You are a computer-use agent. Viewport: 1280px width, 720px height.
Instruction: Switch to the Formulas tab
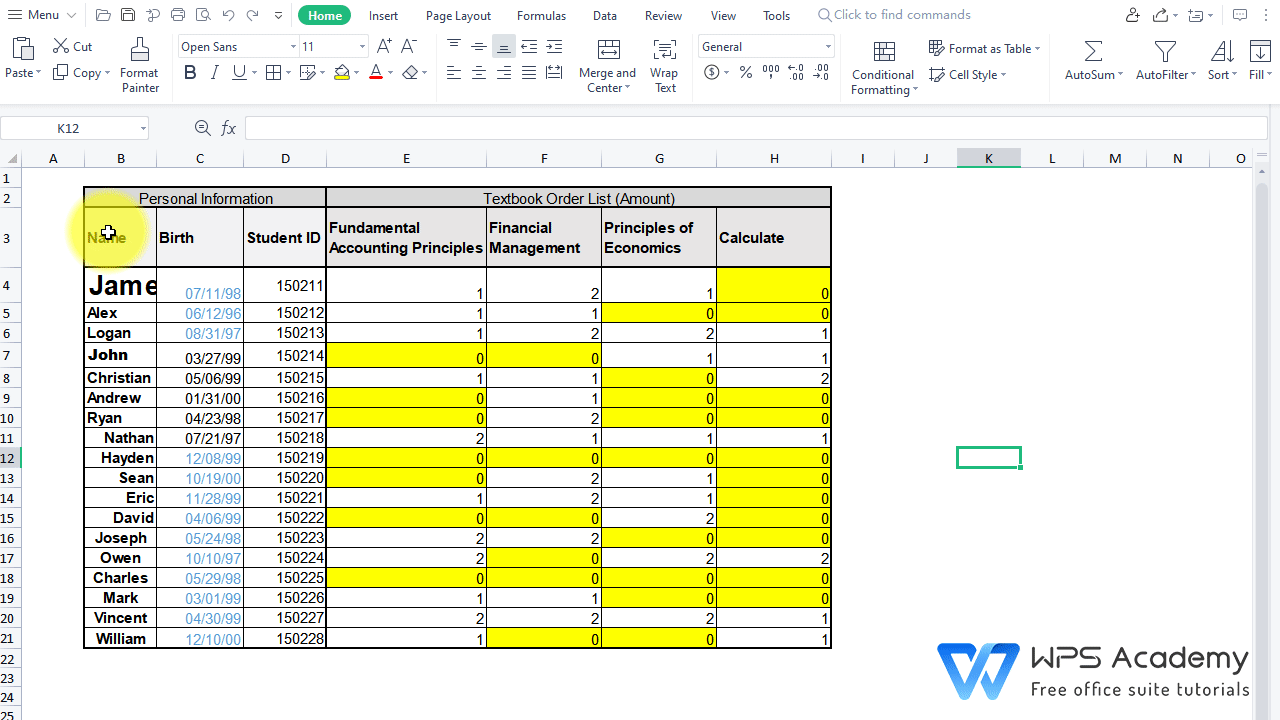pyautogui.click(x=541, y=15)
